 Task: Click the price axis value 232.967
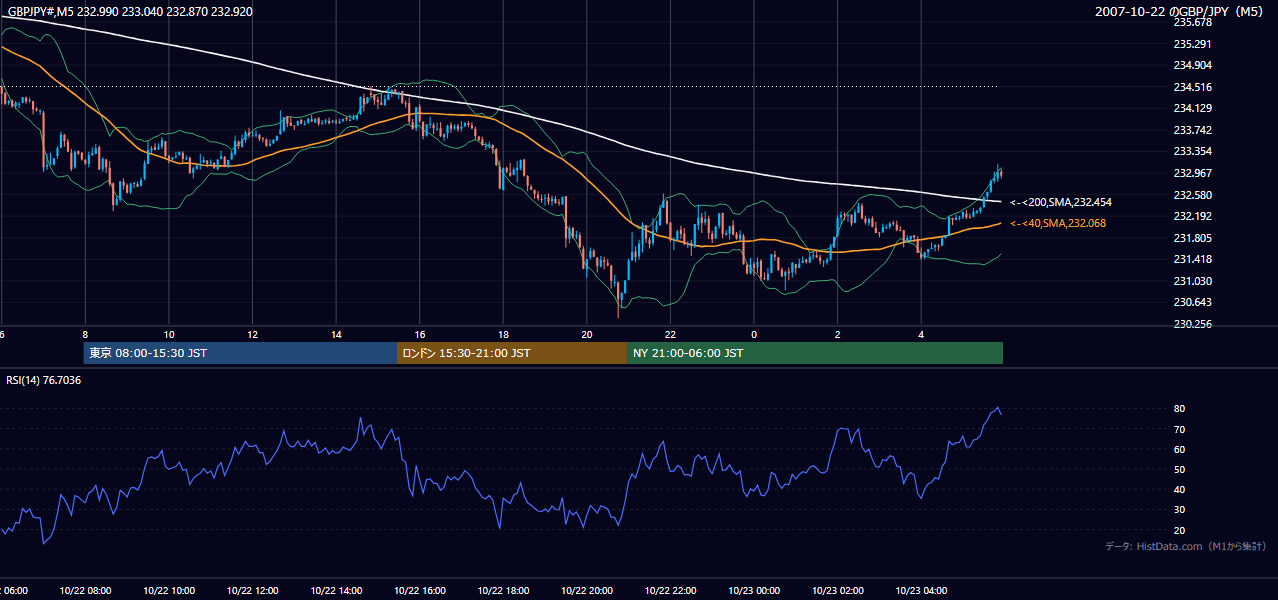pos(1193,173)
